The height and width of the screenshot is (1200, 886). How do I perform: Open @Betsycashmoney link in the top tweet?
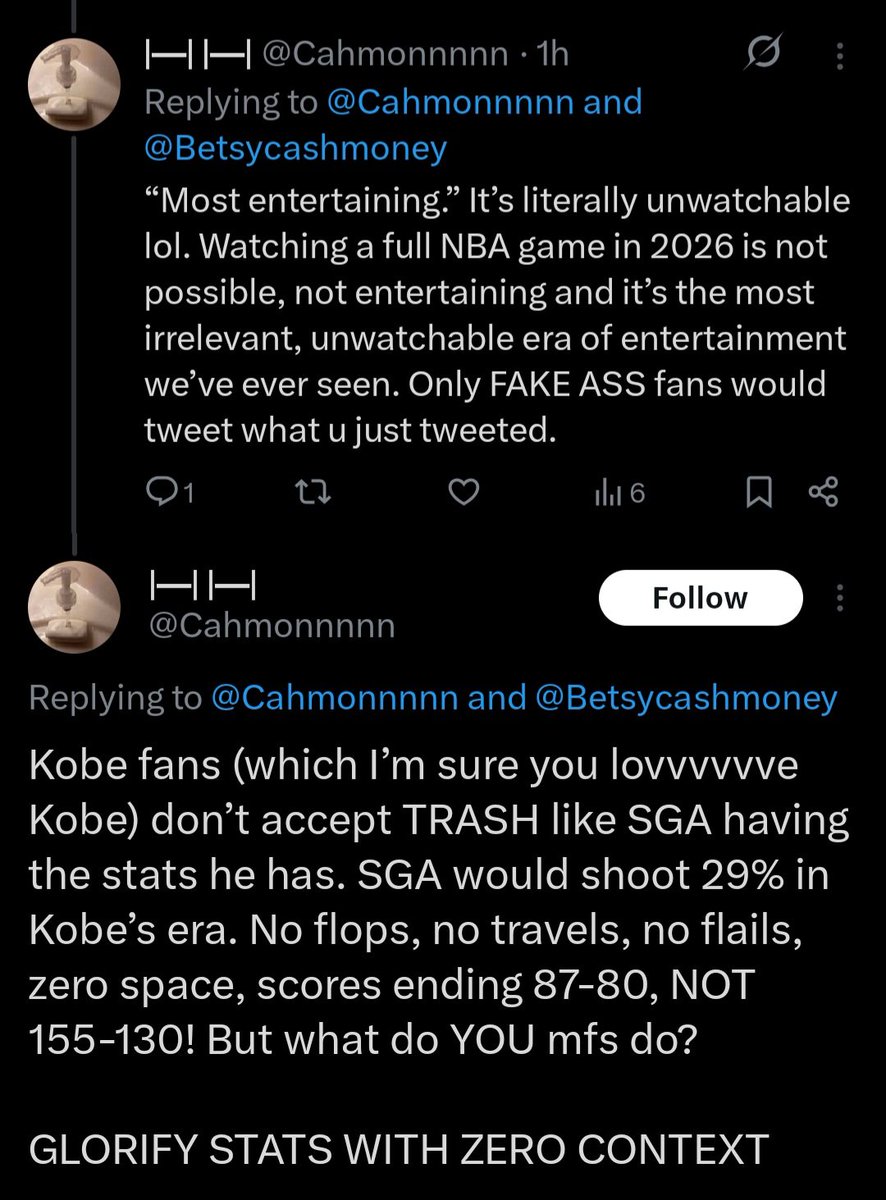tap(296, 148)
